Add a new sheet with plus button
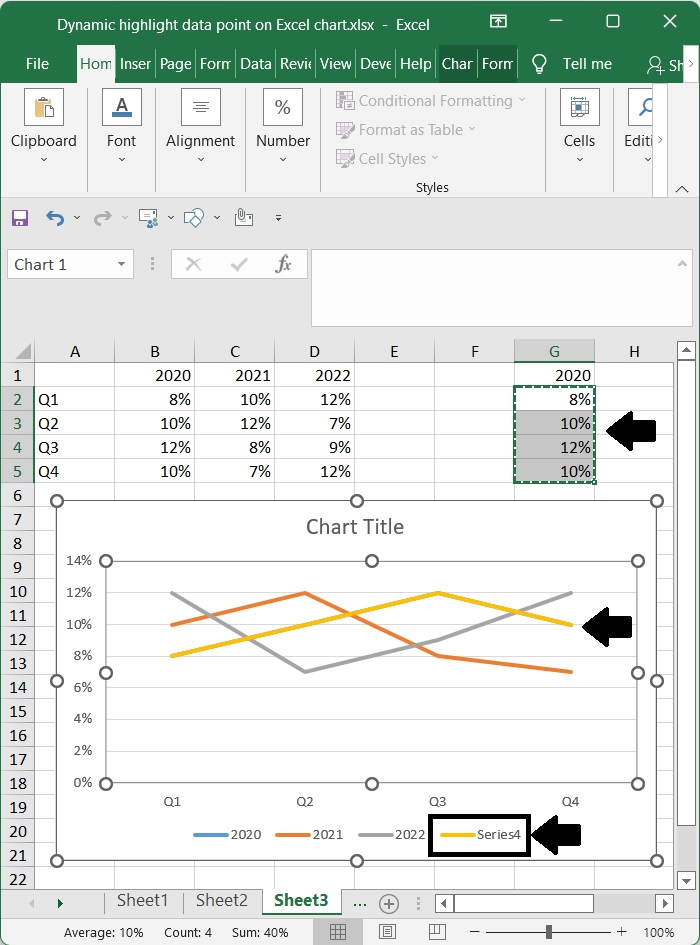 point(389,903)
